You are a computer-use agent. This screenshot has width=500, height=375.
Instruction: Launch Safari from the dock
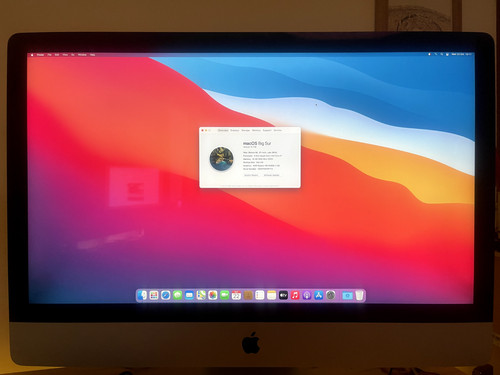[x=166, y=295]
